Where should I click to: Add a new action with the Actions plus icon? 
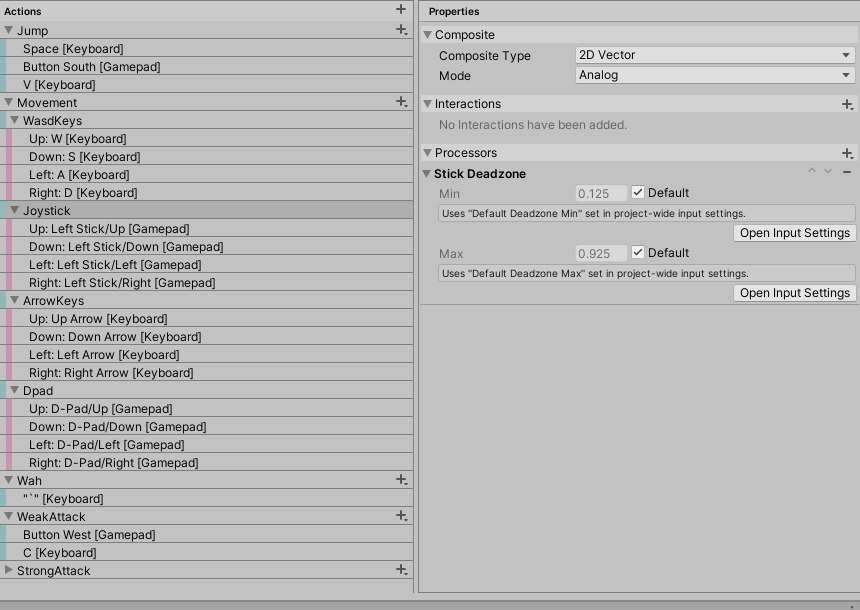coord(401,9)
